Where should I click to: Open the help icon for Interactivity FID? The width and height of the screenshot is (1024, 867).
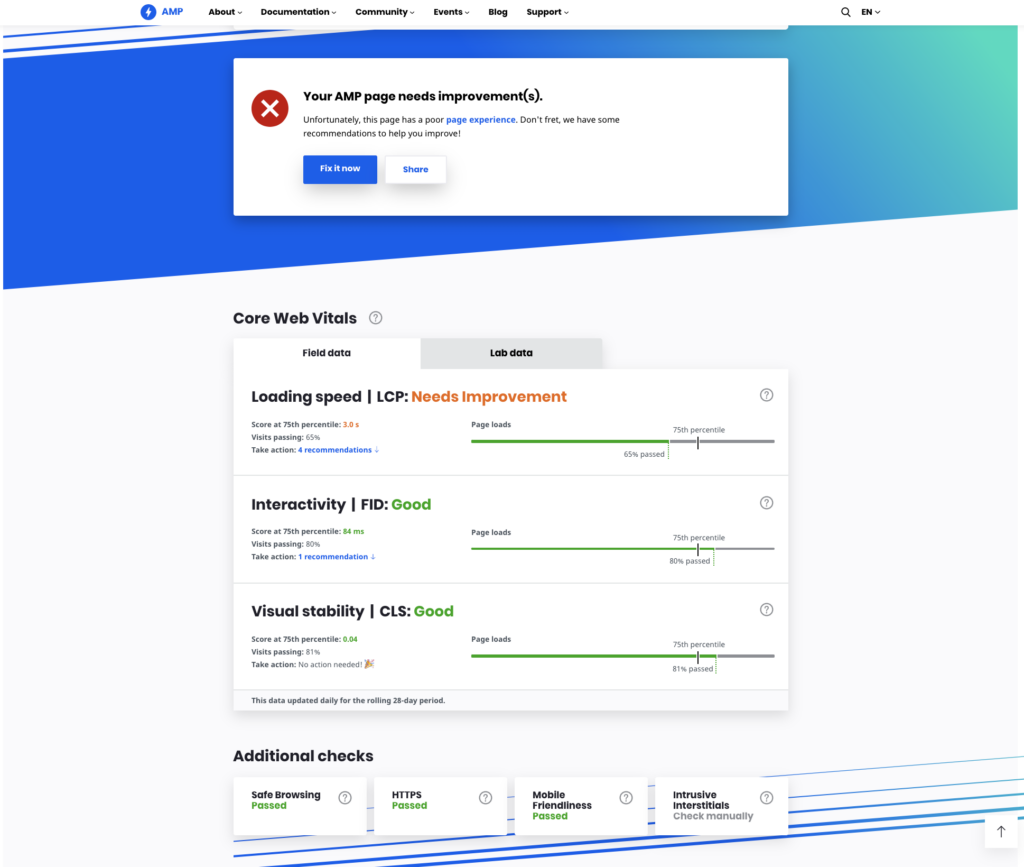click(x=767, y=503)
